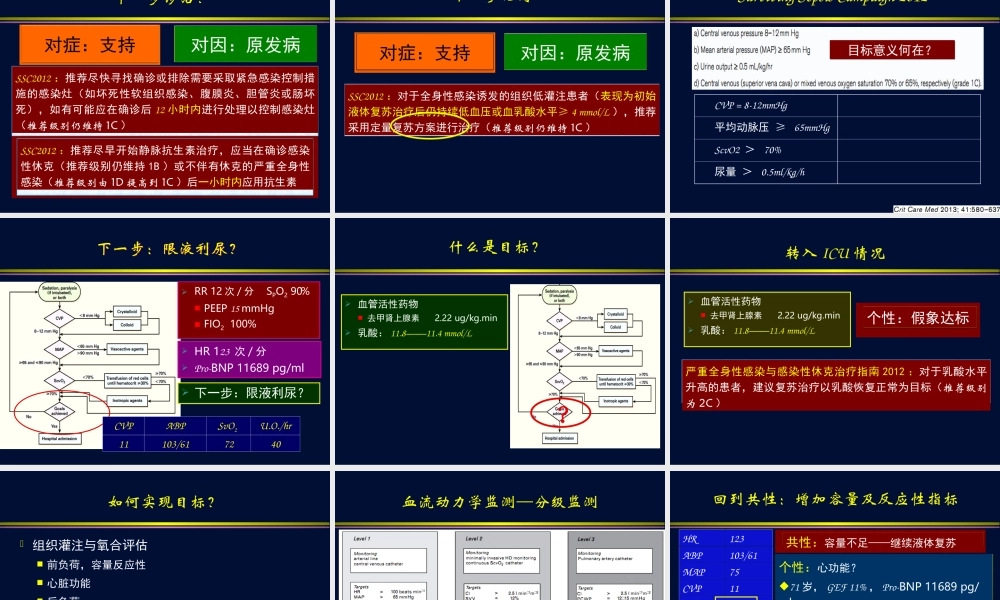Viewport: 1000px width, 600px height.
Task: Select the Hospital admission end box
Action: click(60, 438)
